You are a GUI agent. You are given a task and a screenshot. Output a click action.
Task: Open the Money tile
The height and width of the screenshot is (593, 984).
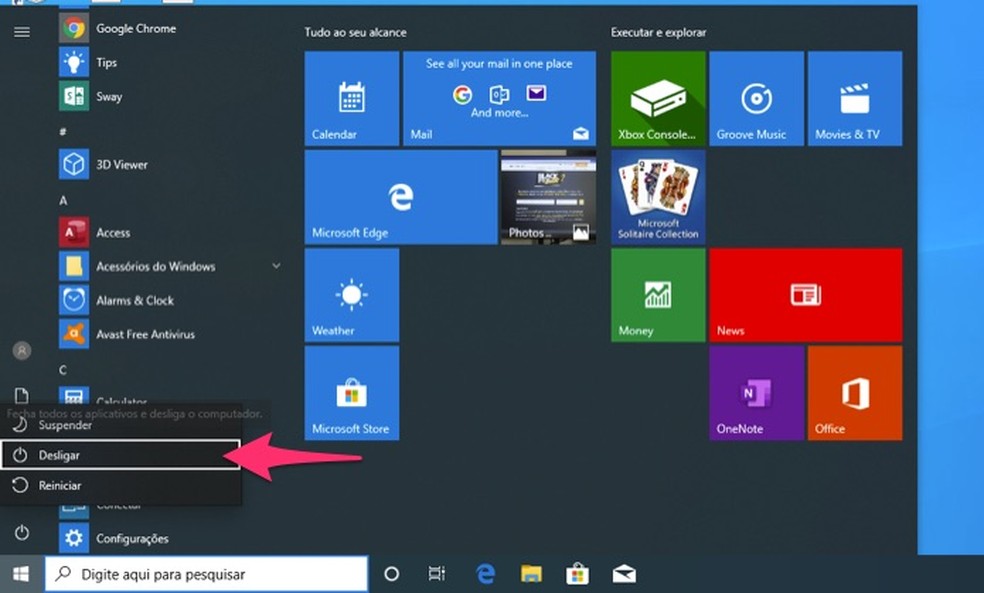point(657,294)
